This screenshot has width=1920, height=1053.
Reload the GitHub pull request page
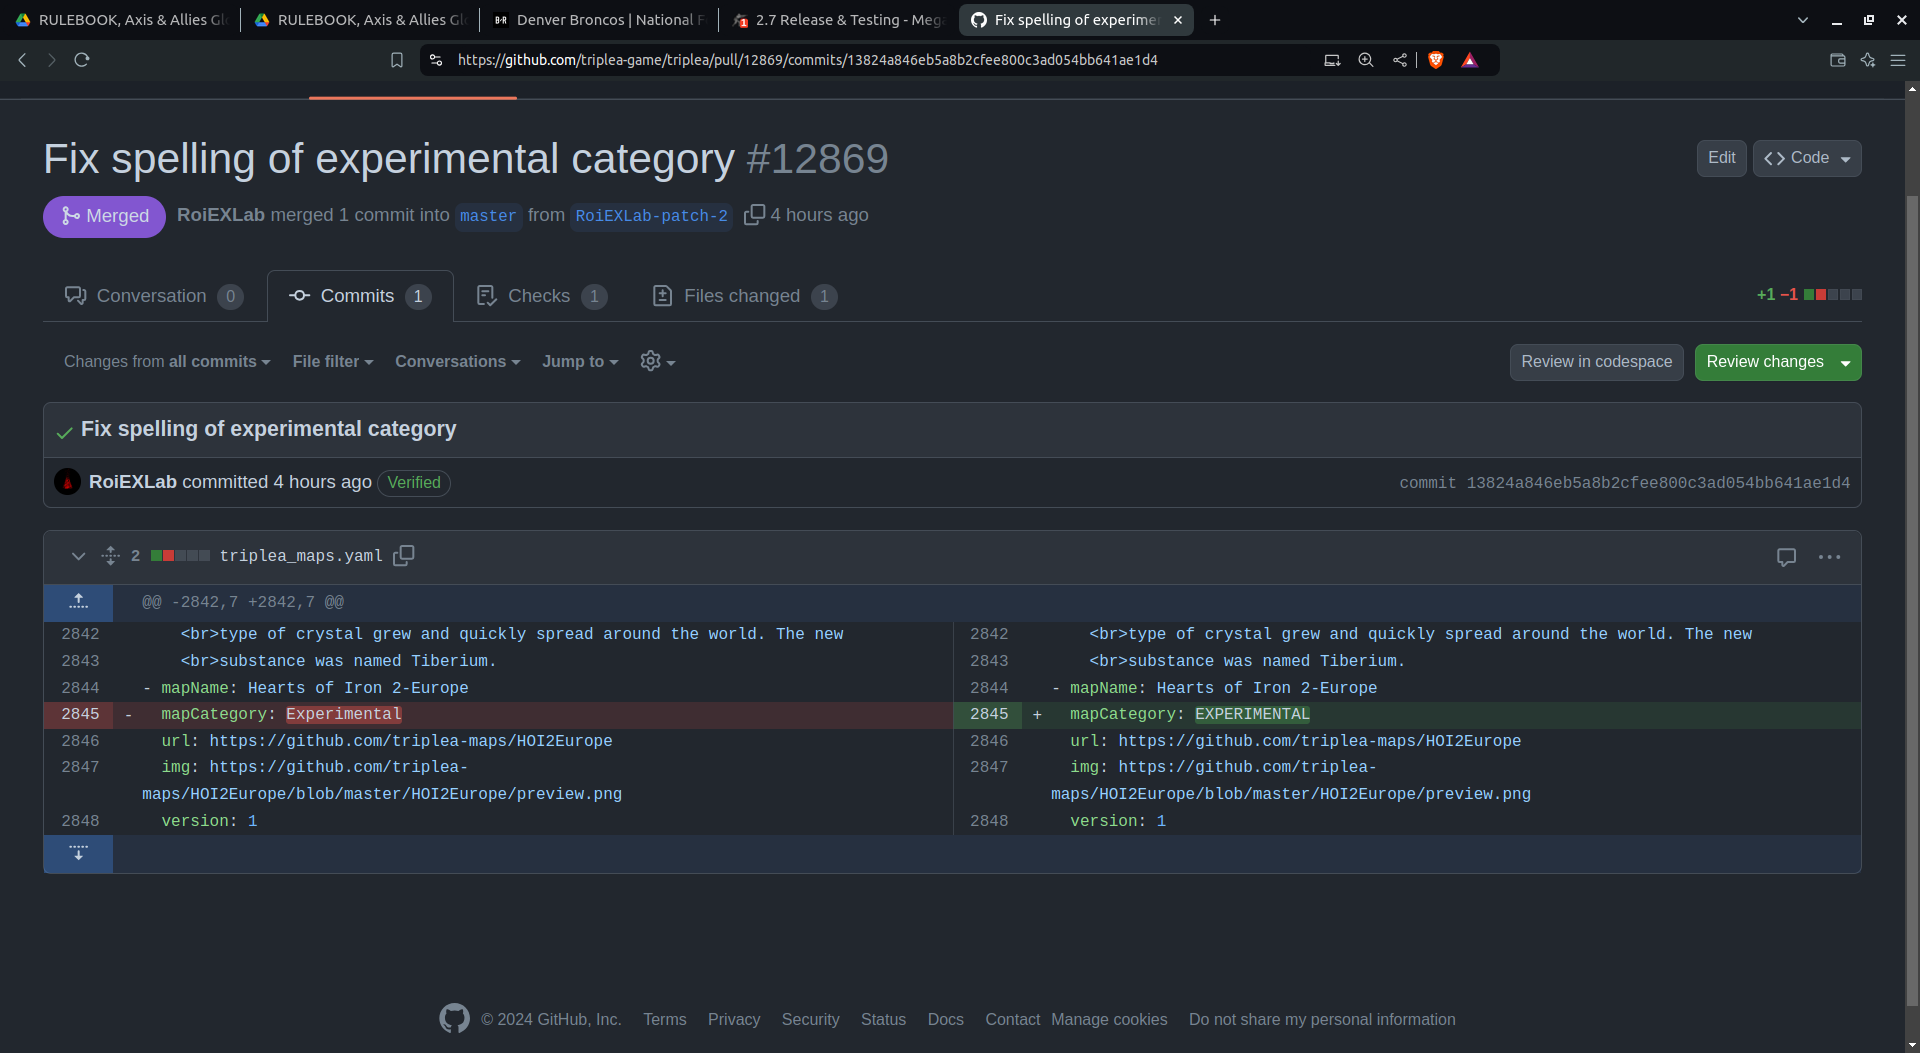82,60
